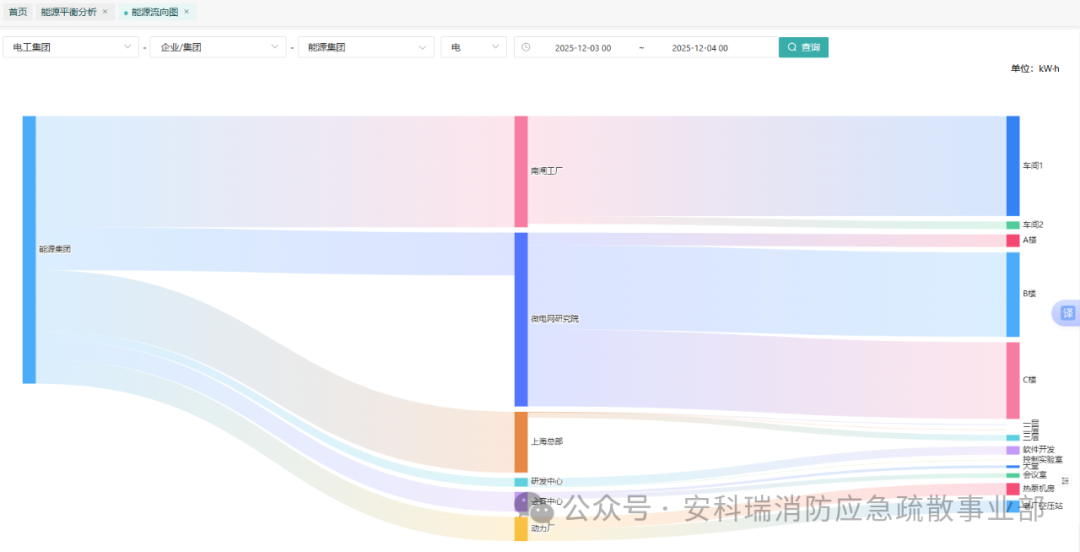1080x552 pixels.
Task: Click the floating 译 translate button
Action: (x=1068, y=313)
